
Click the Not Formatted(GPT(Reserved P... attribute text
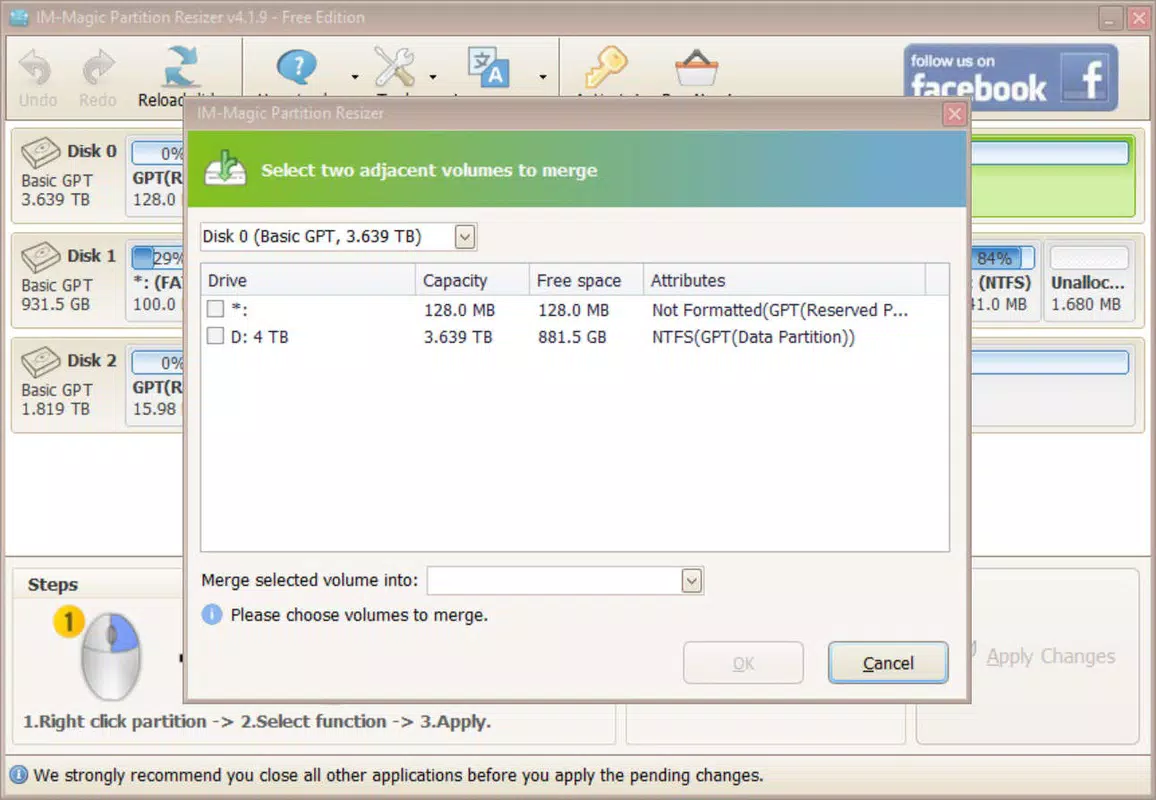[x=780, y=310]
